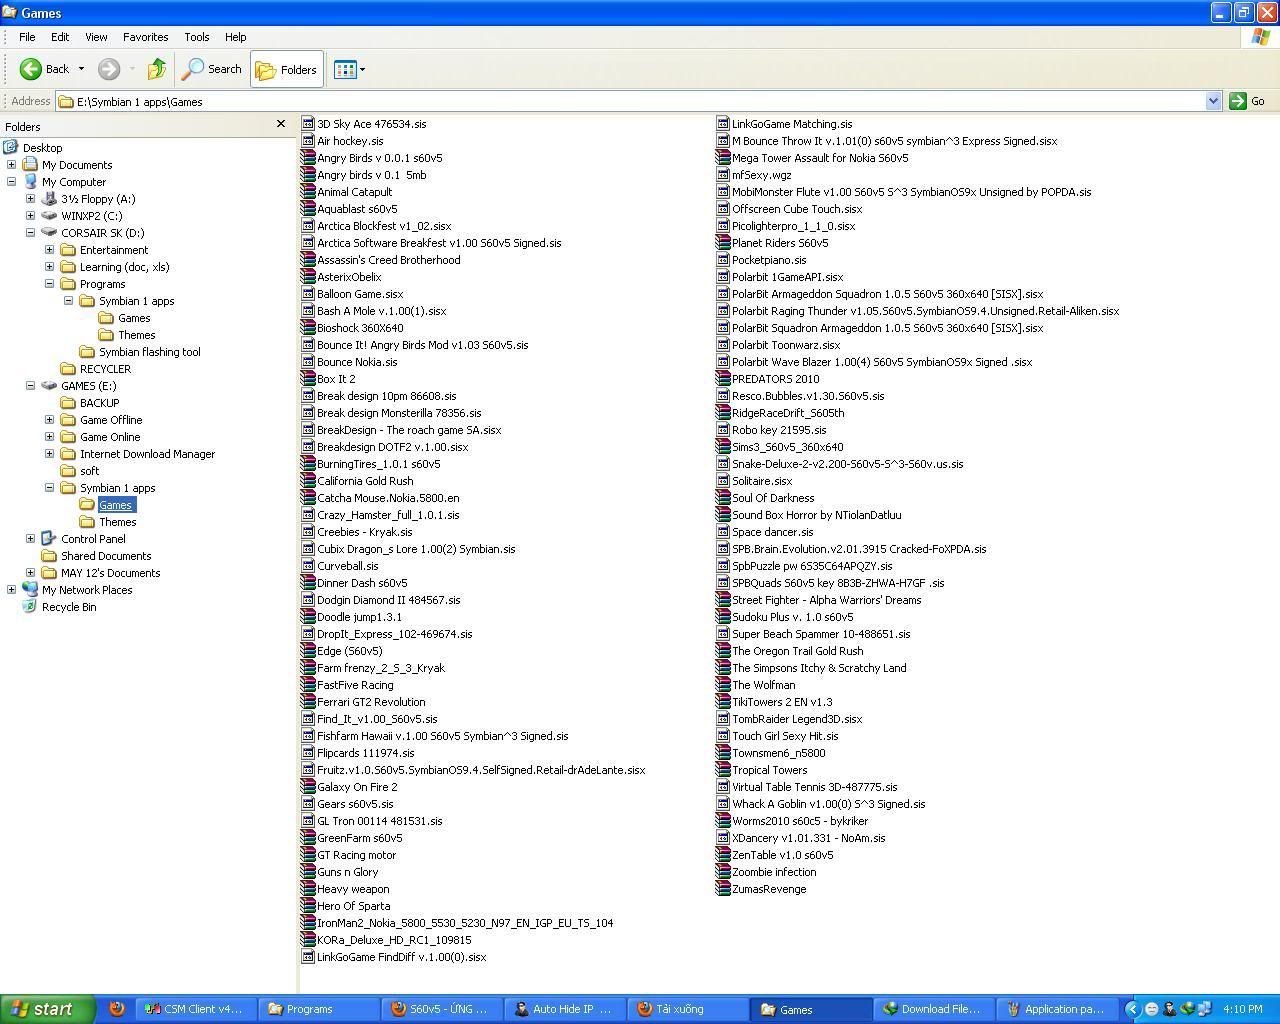The height and width of the screenshot is (1024, 1280).
Task: Click the Search magnifier toolbar button
Action: pos(212,69)
